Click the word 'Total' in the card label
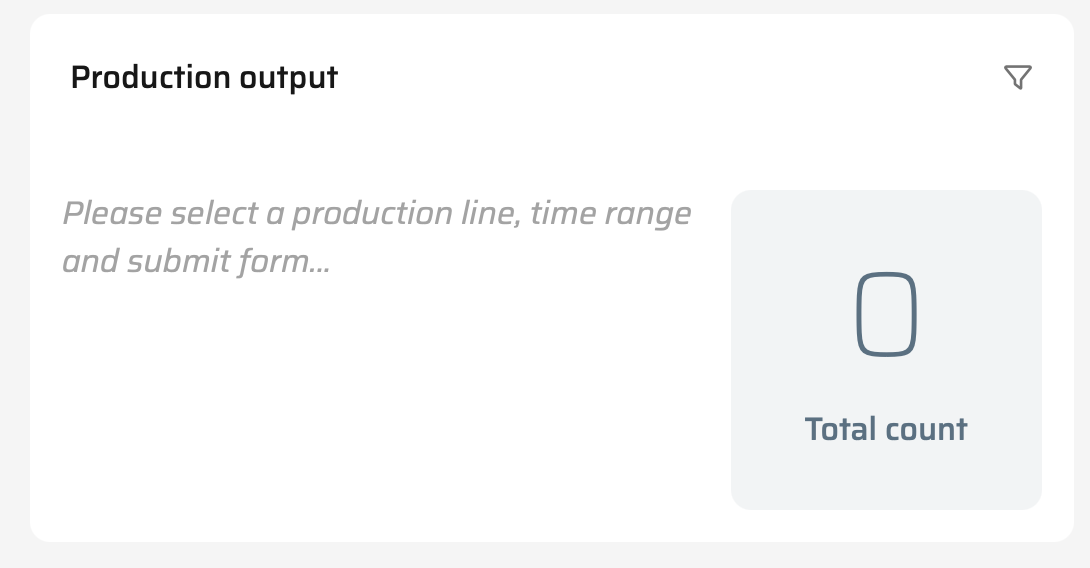The height and width of the screenshot is (568, 1090). pos(838,429)
